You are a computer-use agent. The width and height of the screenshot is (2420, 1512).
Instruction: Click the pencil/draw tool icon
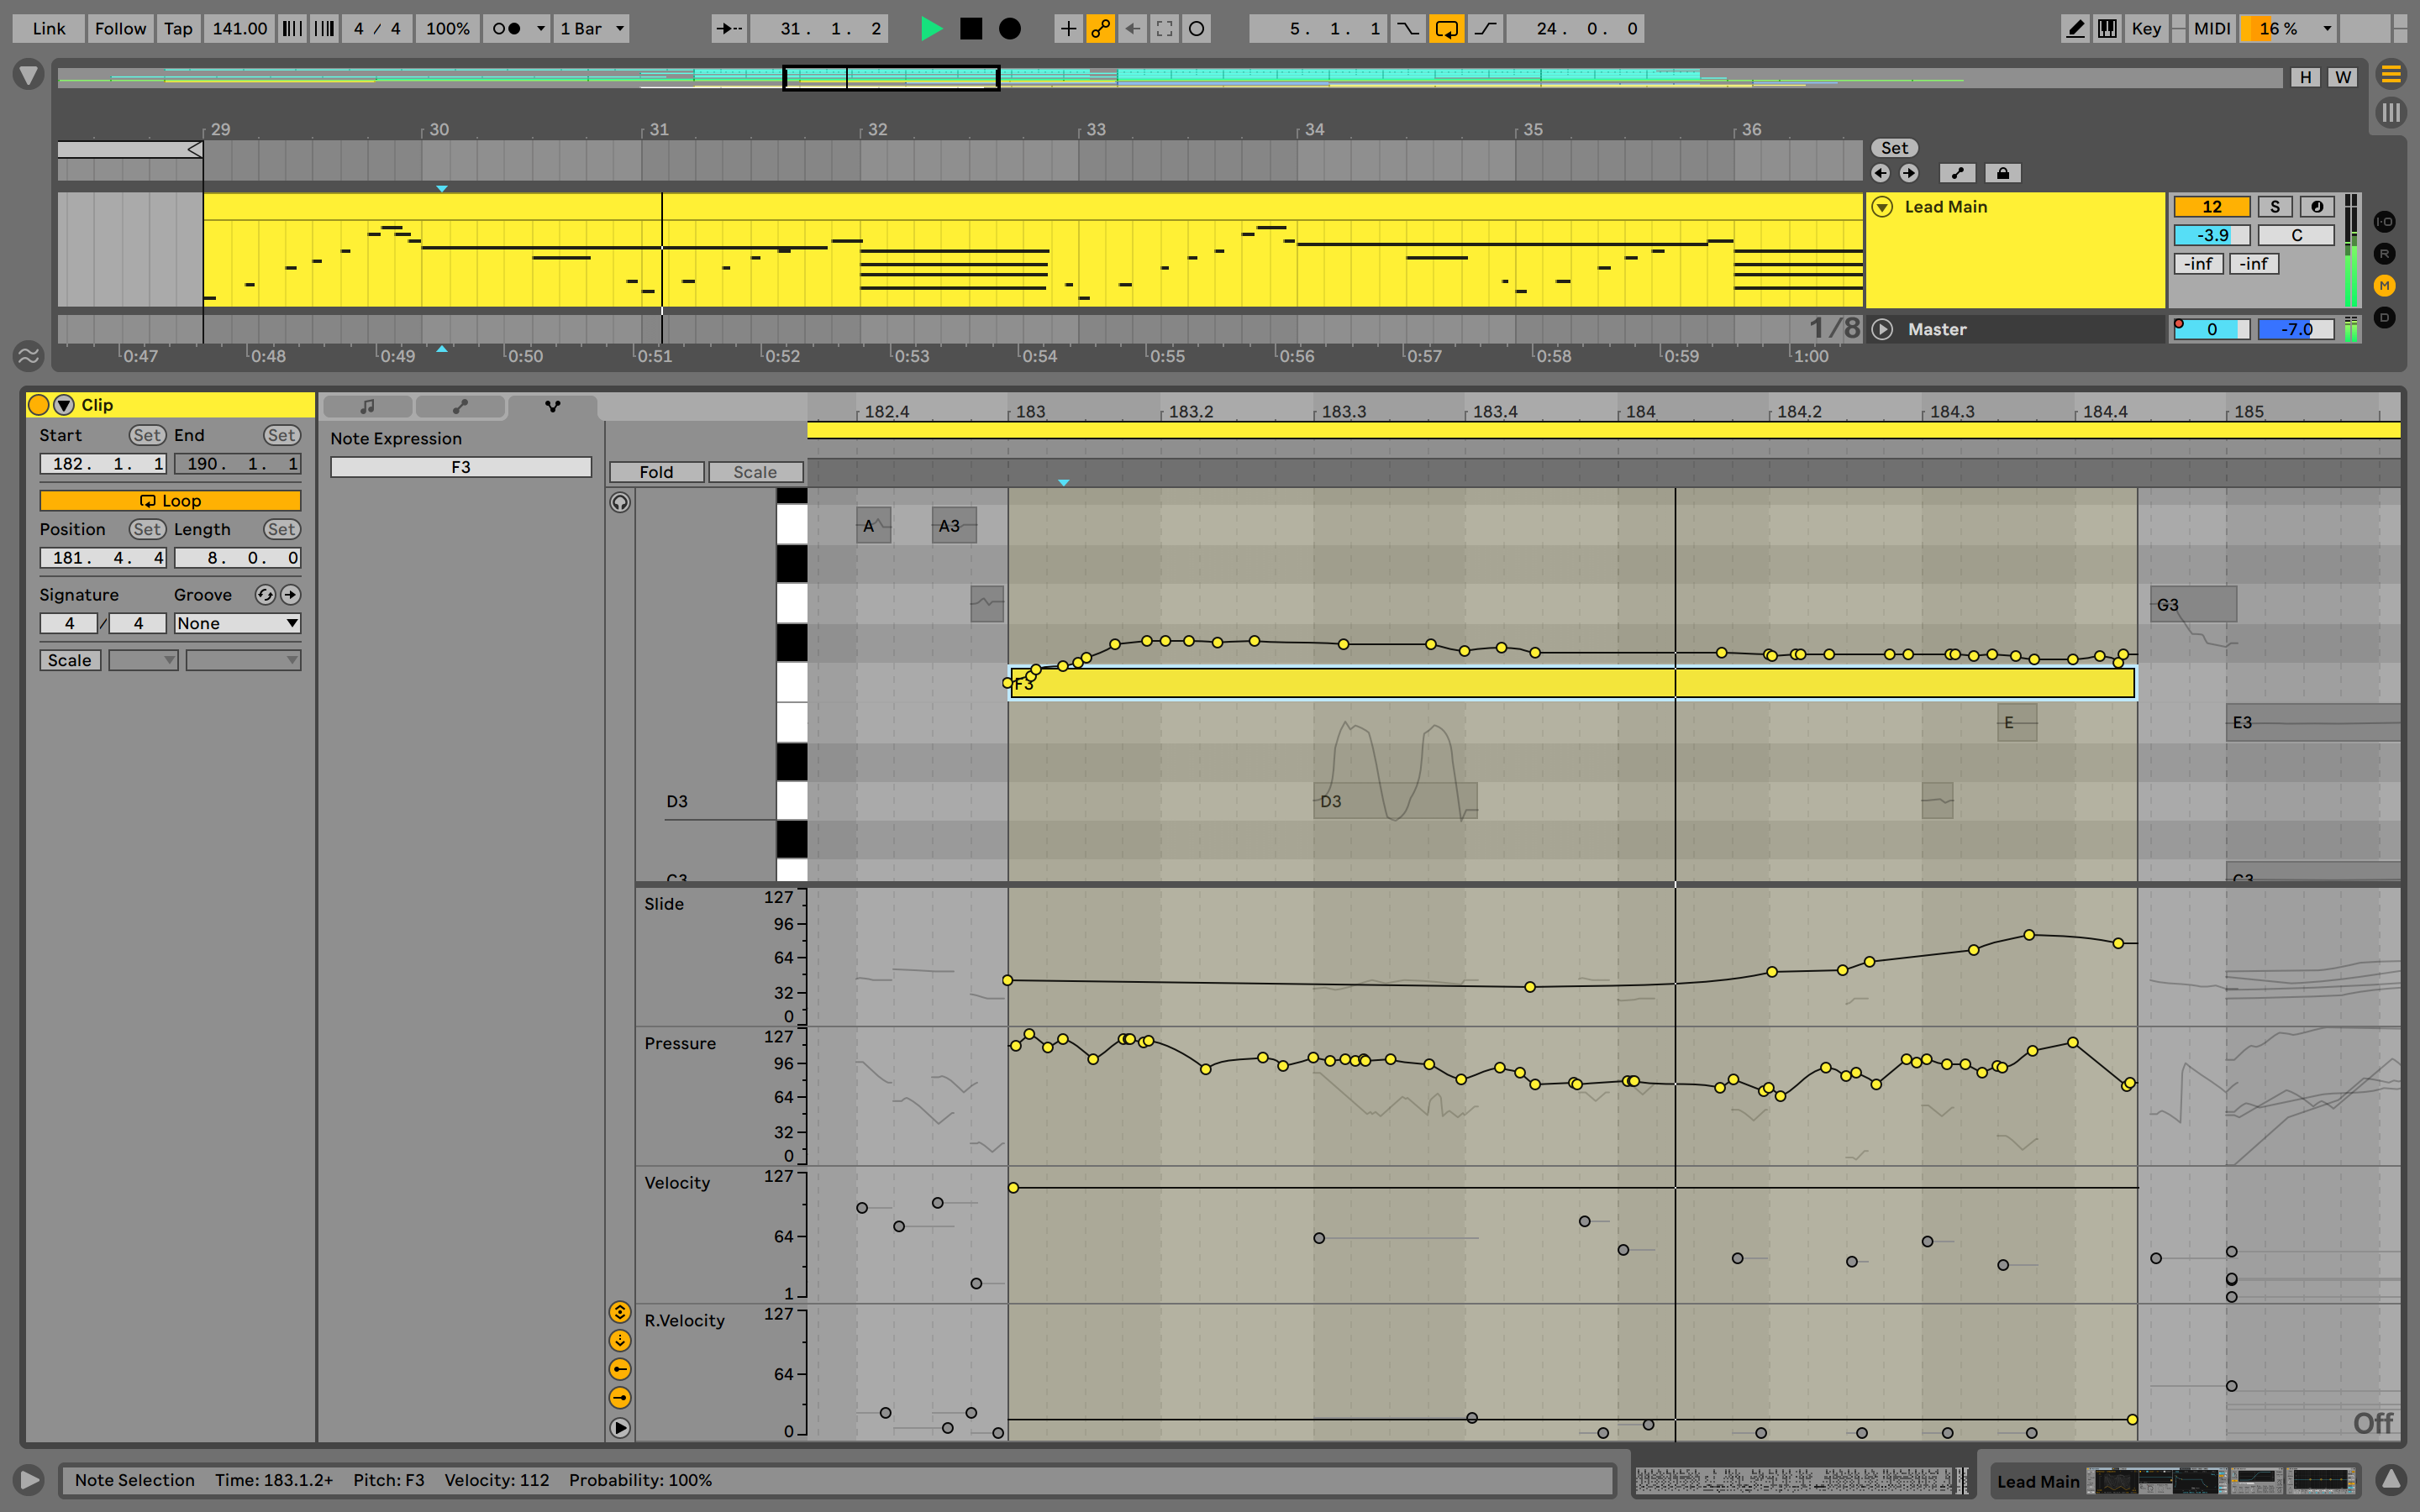(2079, 26)
